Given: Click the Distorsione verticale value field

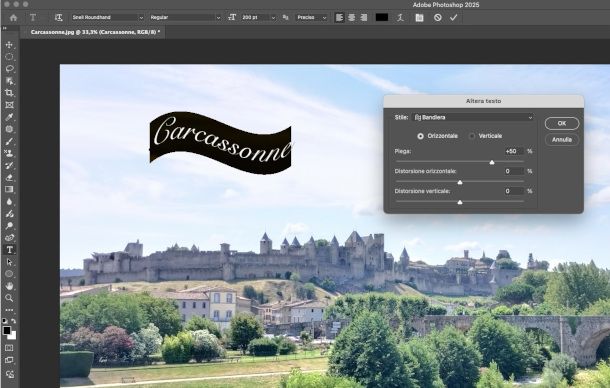Looking at the screenshot, I should 514,191.
